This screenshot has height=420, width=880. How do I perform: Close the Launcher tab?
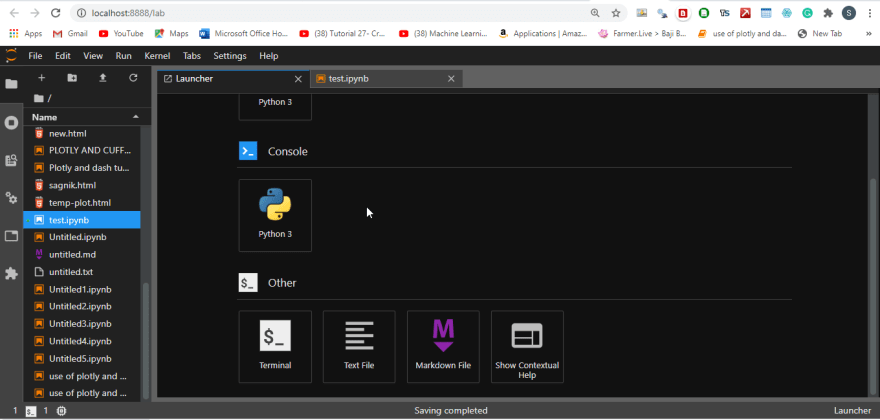click(298, 79)
